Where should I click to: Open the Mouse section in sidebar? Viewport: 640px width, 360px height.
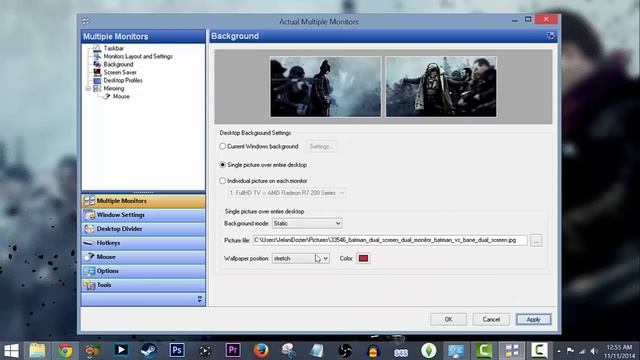coord(143,257)
